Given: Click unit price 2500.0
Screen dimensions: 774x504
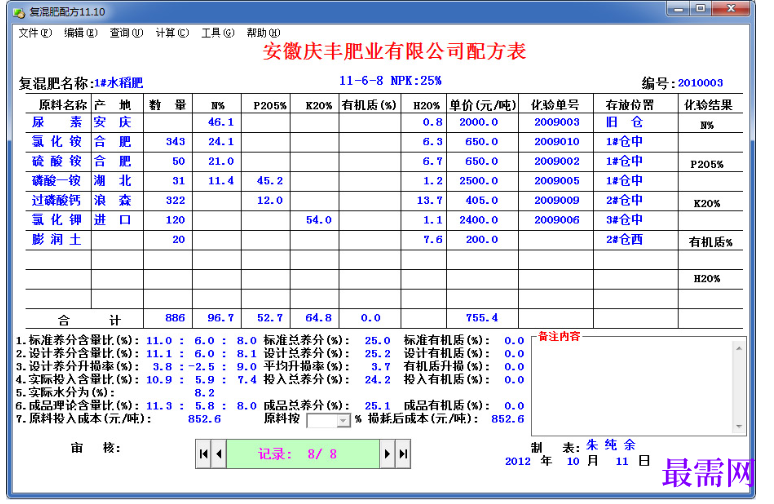Looking at the screenshot, I should pyautogui.click(x=478, y=181).
